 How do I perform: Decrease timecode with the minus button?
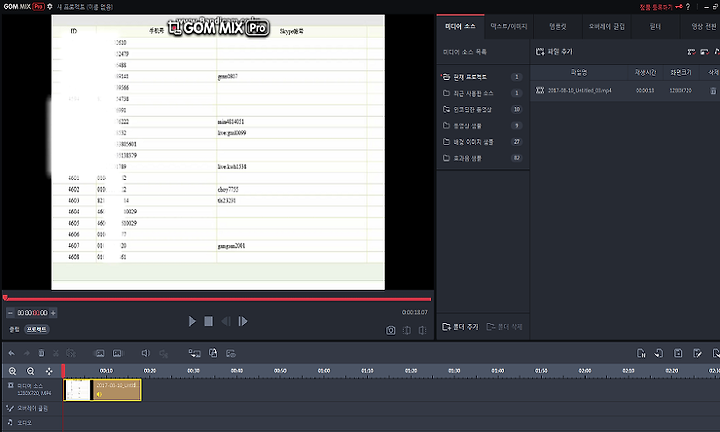[10, 313]
